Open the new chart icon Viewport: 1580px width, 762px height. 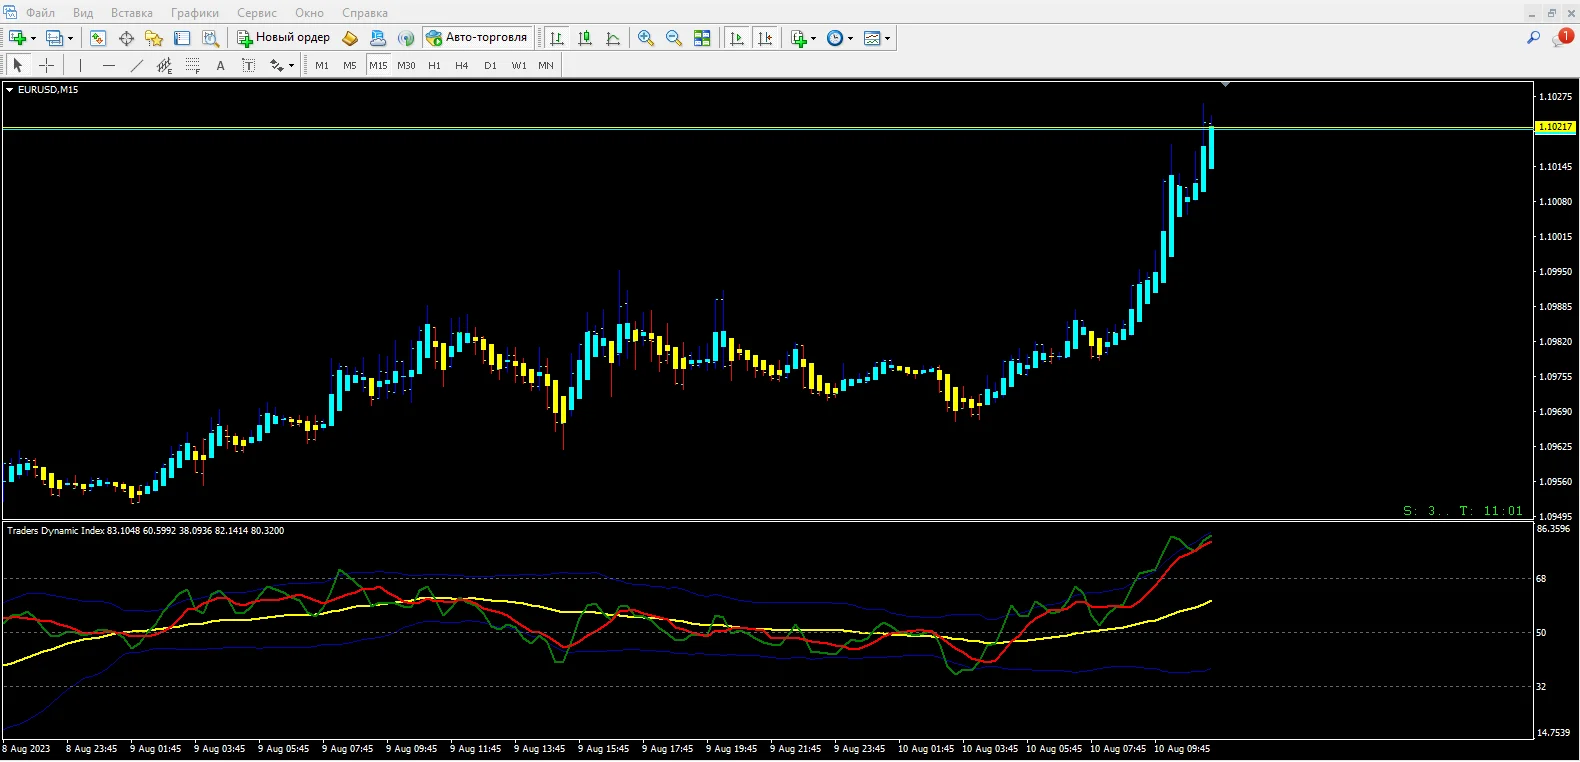(x=17, y=38)
